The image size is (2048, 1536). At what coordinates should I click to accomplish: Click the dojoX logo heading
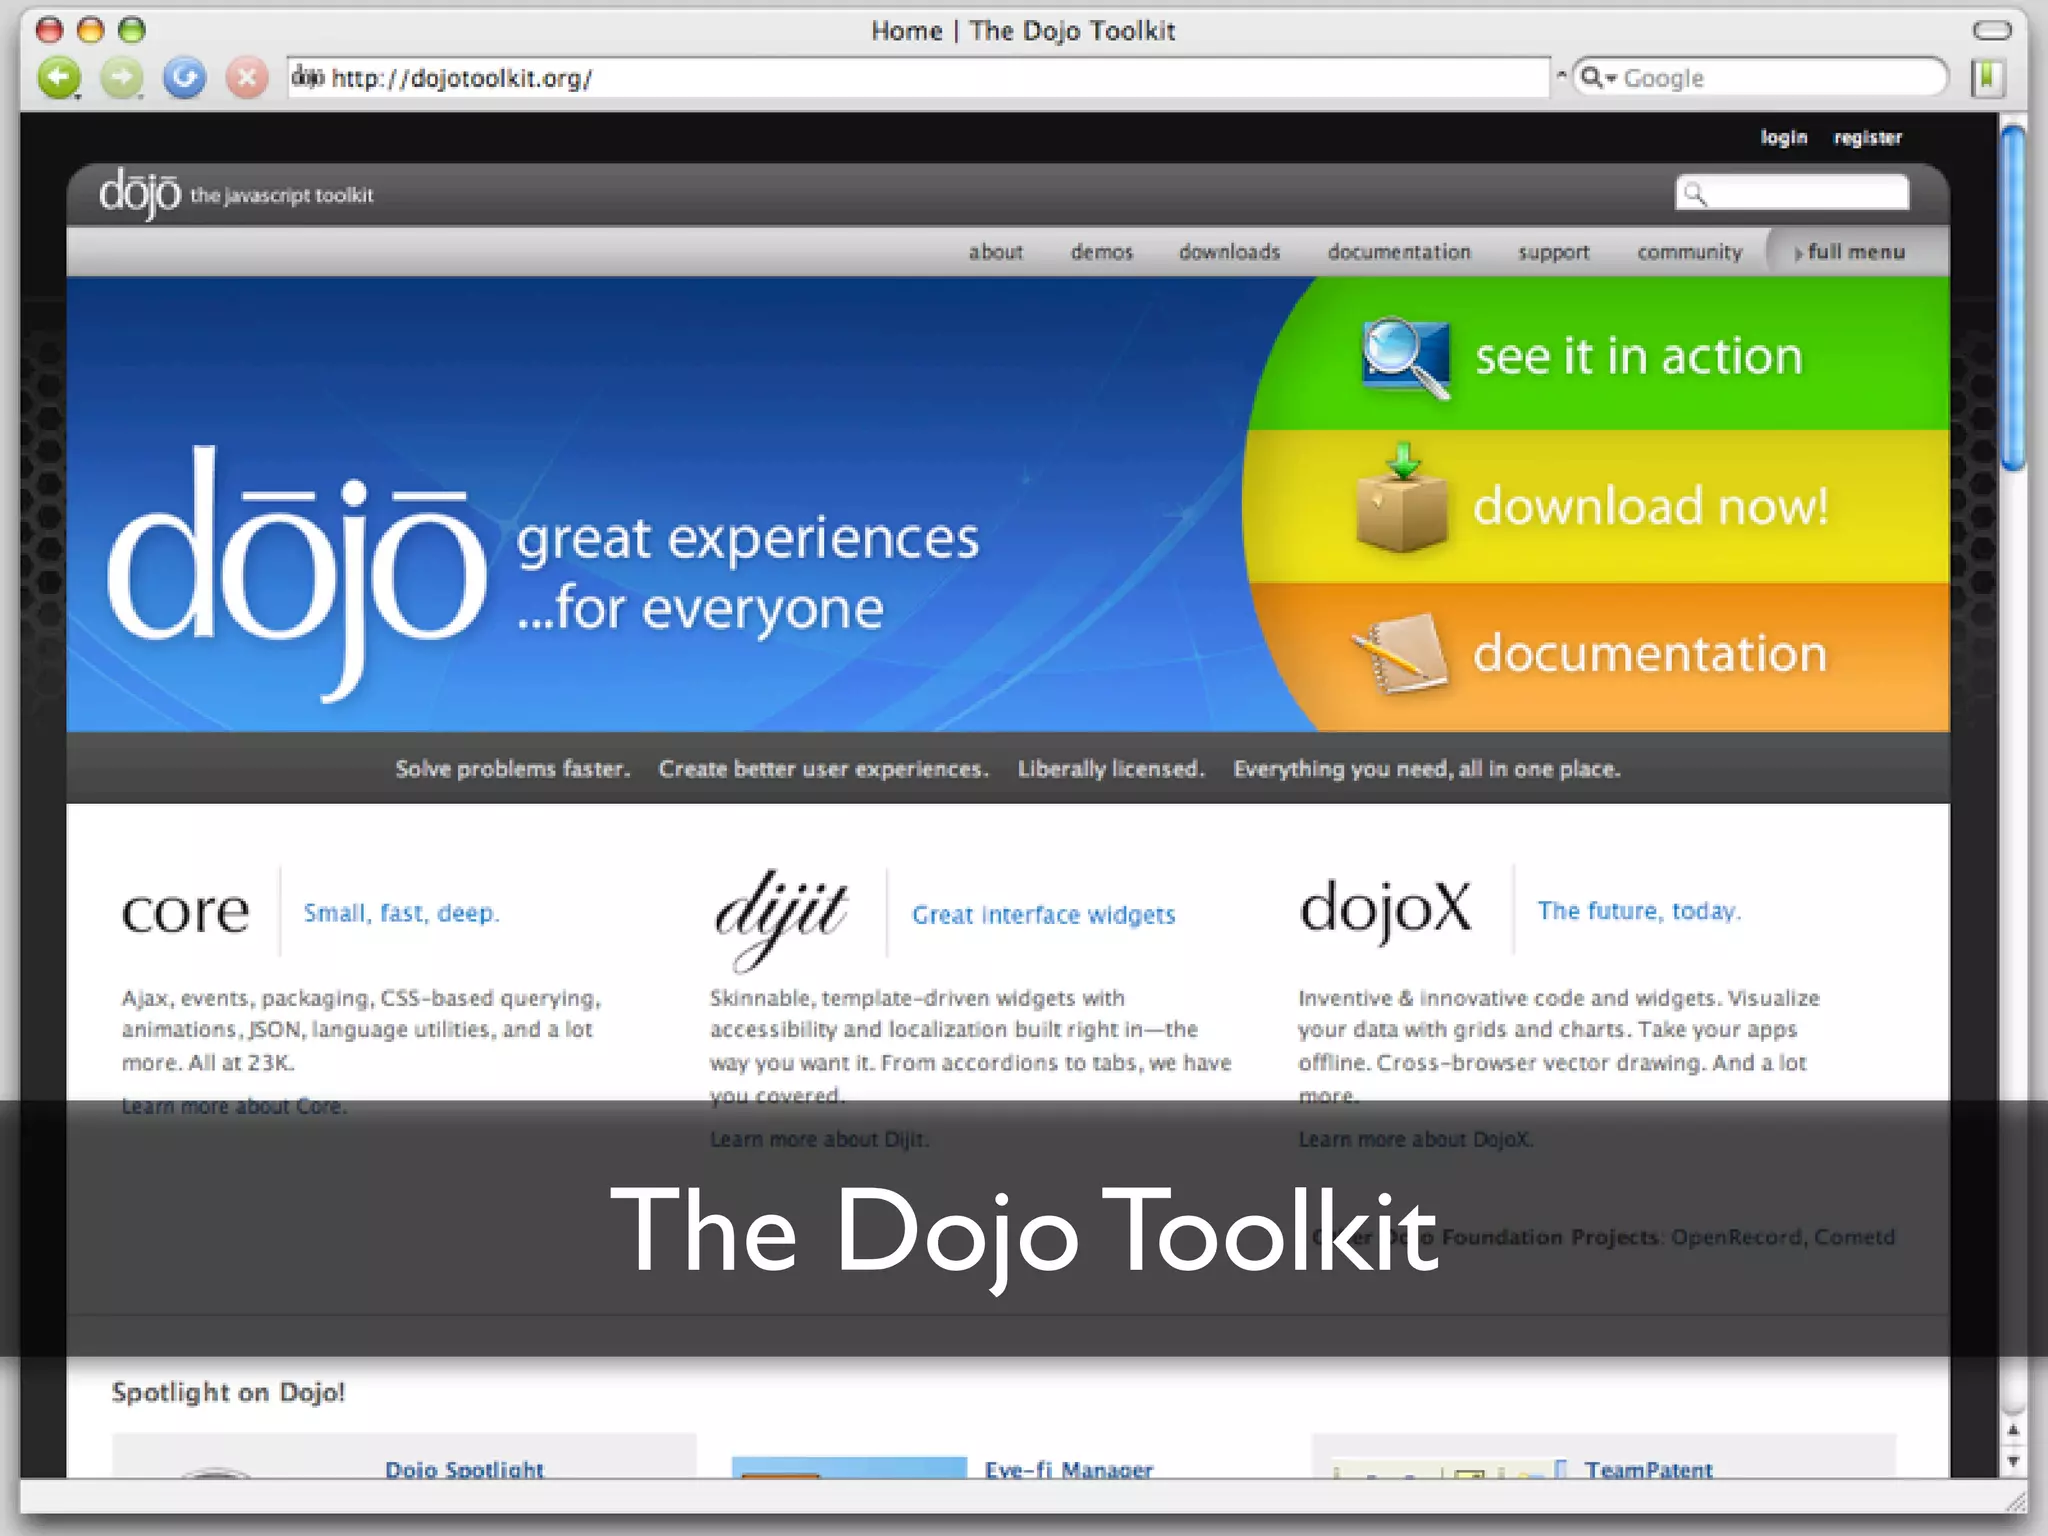click(x=1385, y=910)
